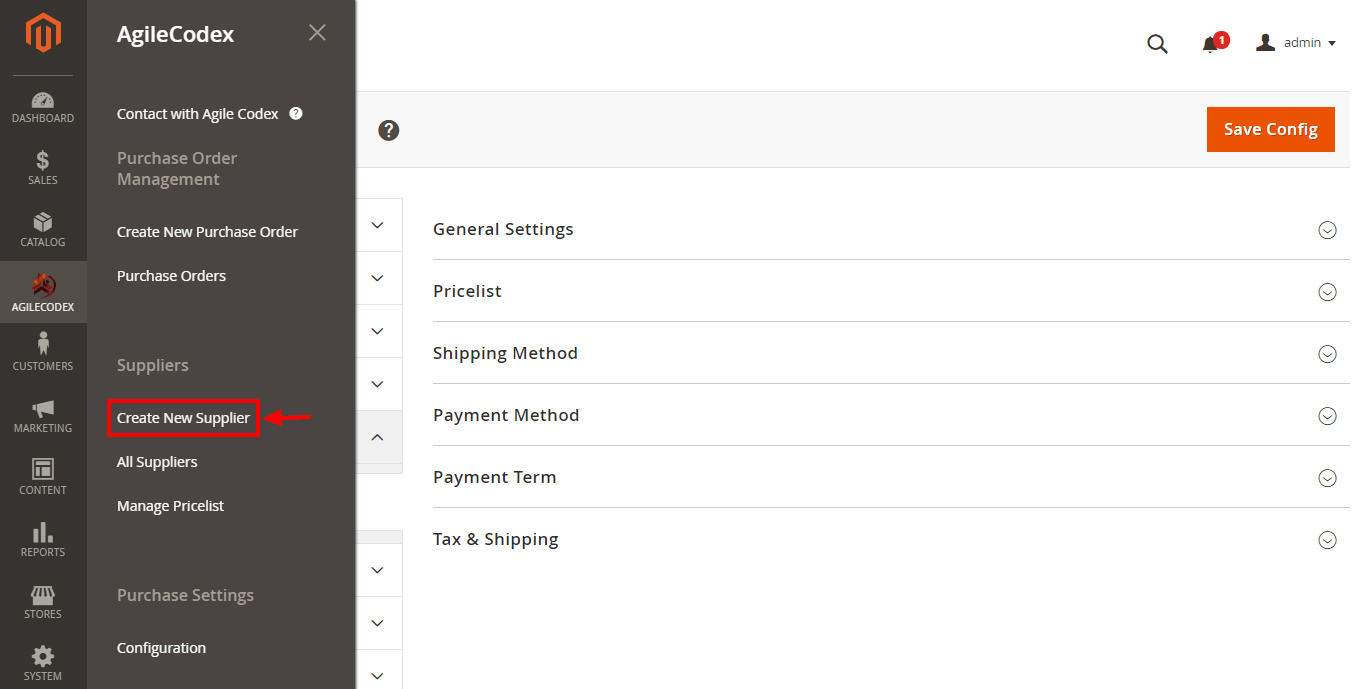
Task: Close the AgileCodex menu panel
Action: (317, 33)
